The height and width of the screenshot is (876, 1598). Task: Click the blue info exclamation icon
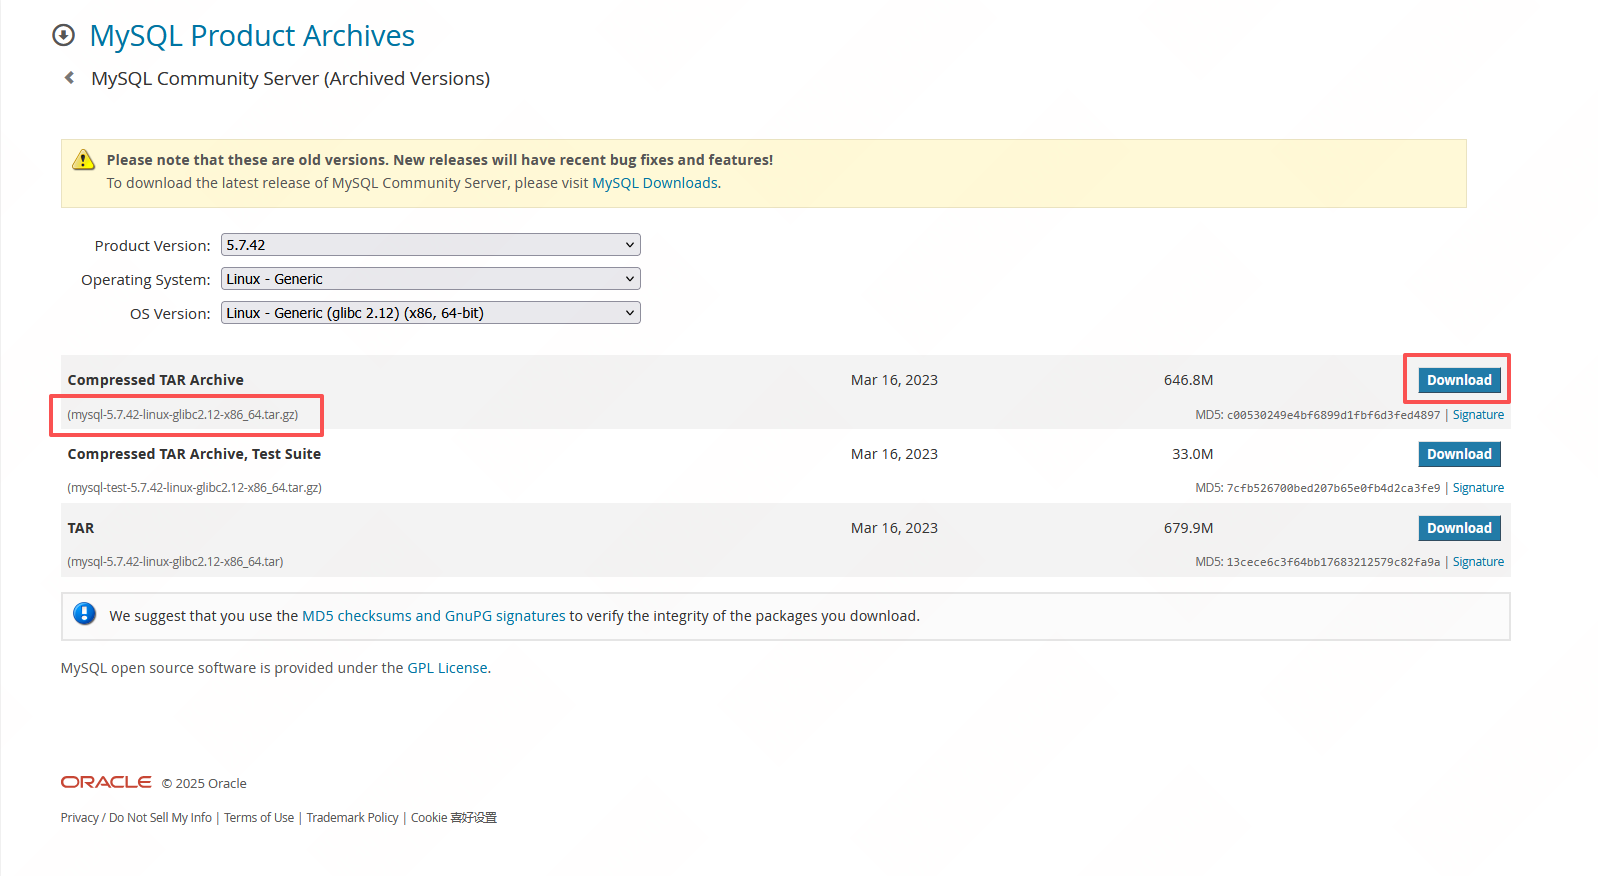tap(85, 614)
